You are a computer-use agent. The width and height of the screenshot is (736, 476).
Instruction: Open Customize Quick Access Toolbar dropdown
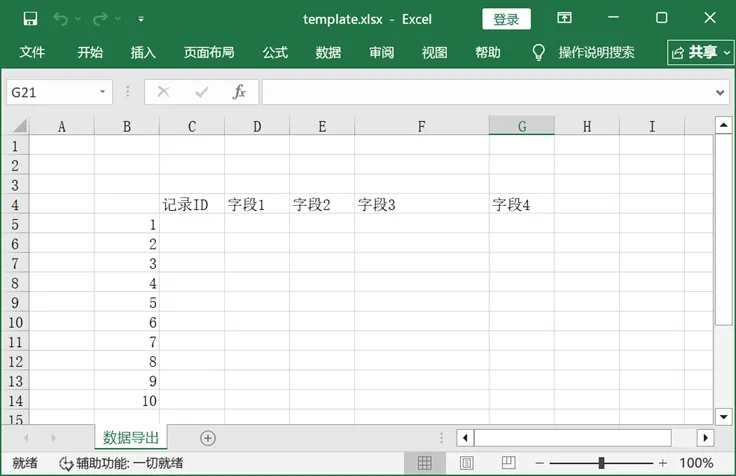click(141, 19)
